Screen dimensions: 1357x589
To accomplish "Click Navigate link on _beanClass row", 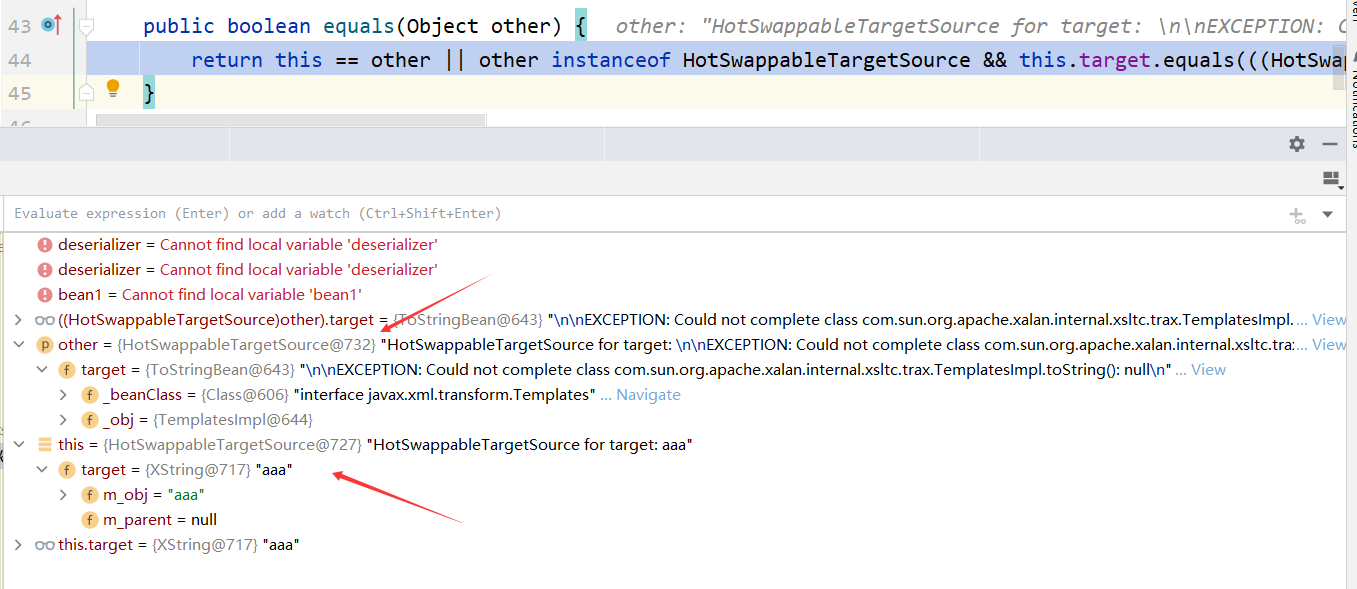I will pyautogui.click(x=648, y=395).
